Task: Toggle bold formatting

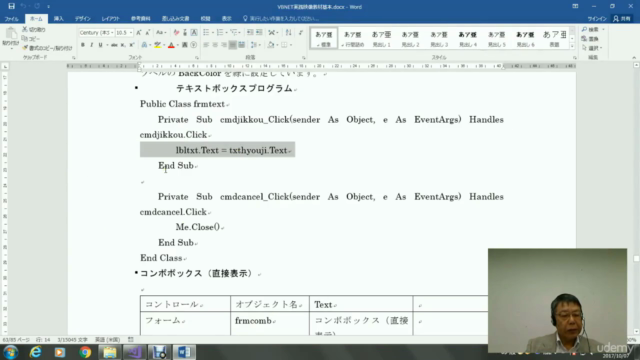Action: (x=83, y=45)
